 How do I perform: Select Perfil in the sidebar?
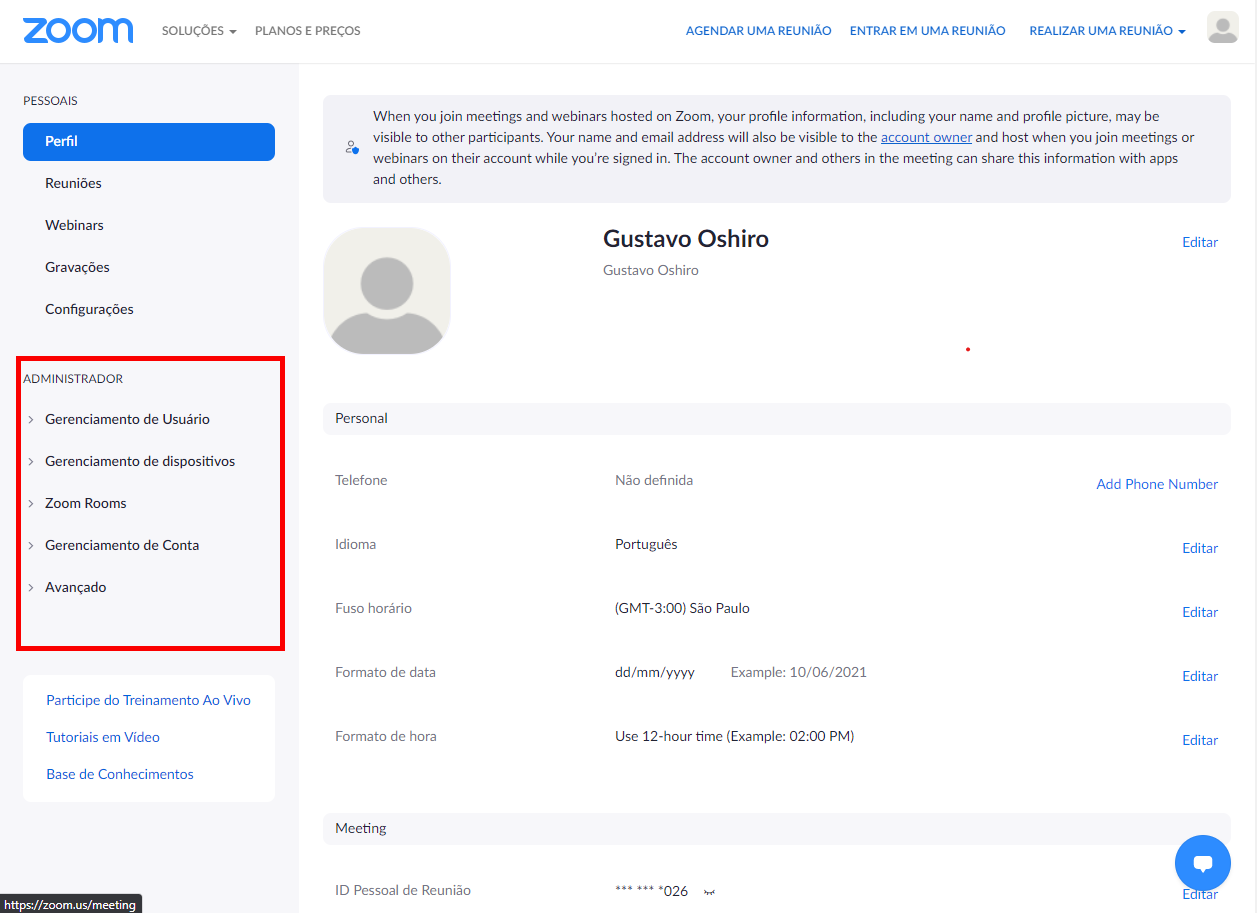click(149, 142)
